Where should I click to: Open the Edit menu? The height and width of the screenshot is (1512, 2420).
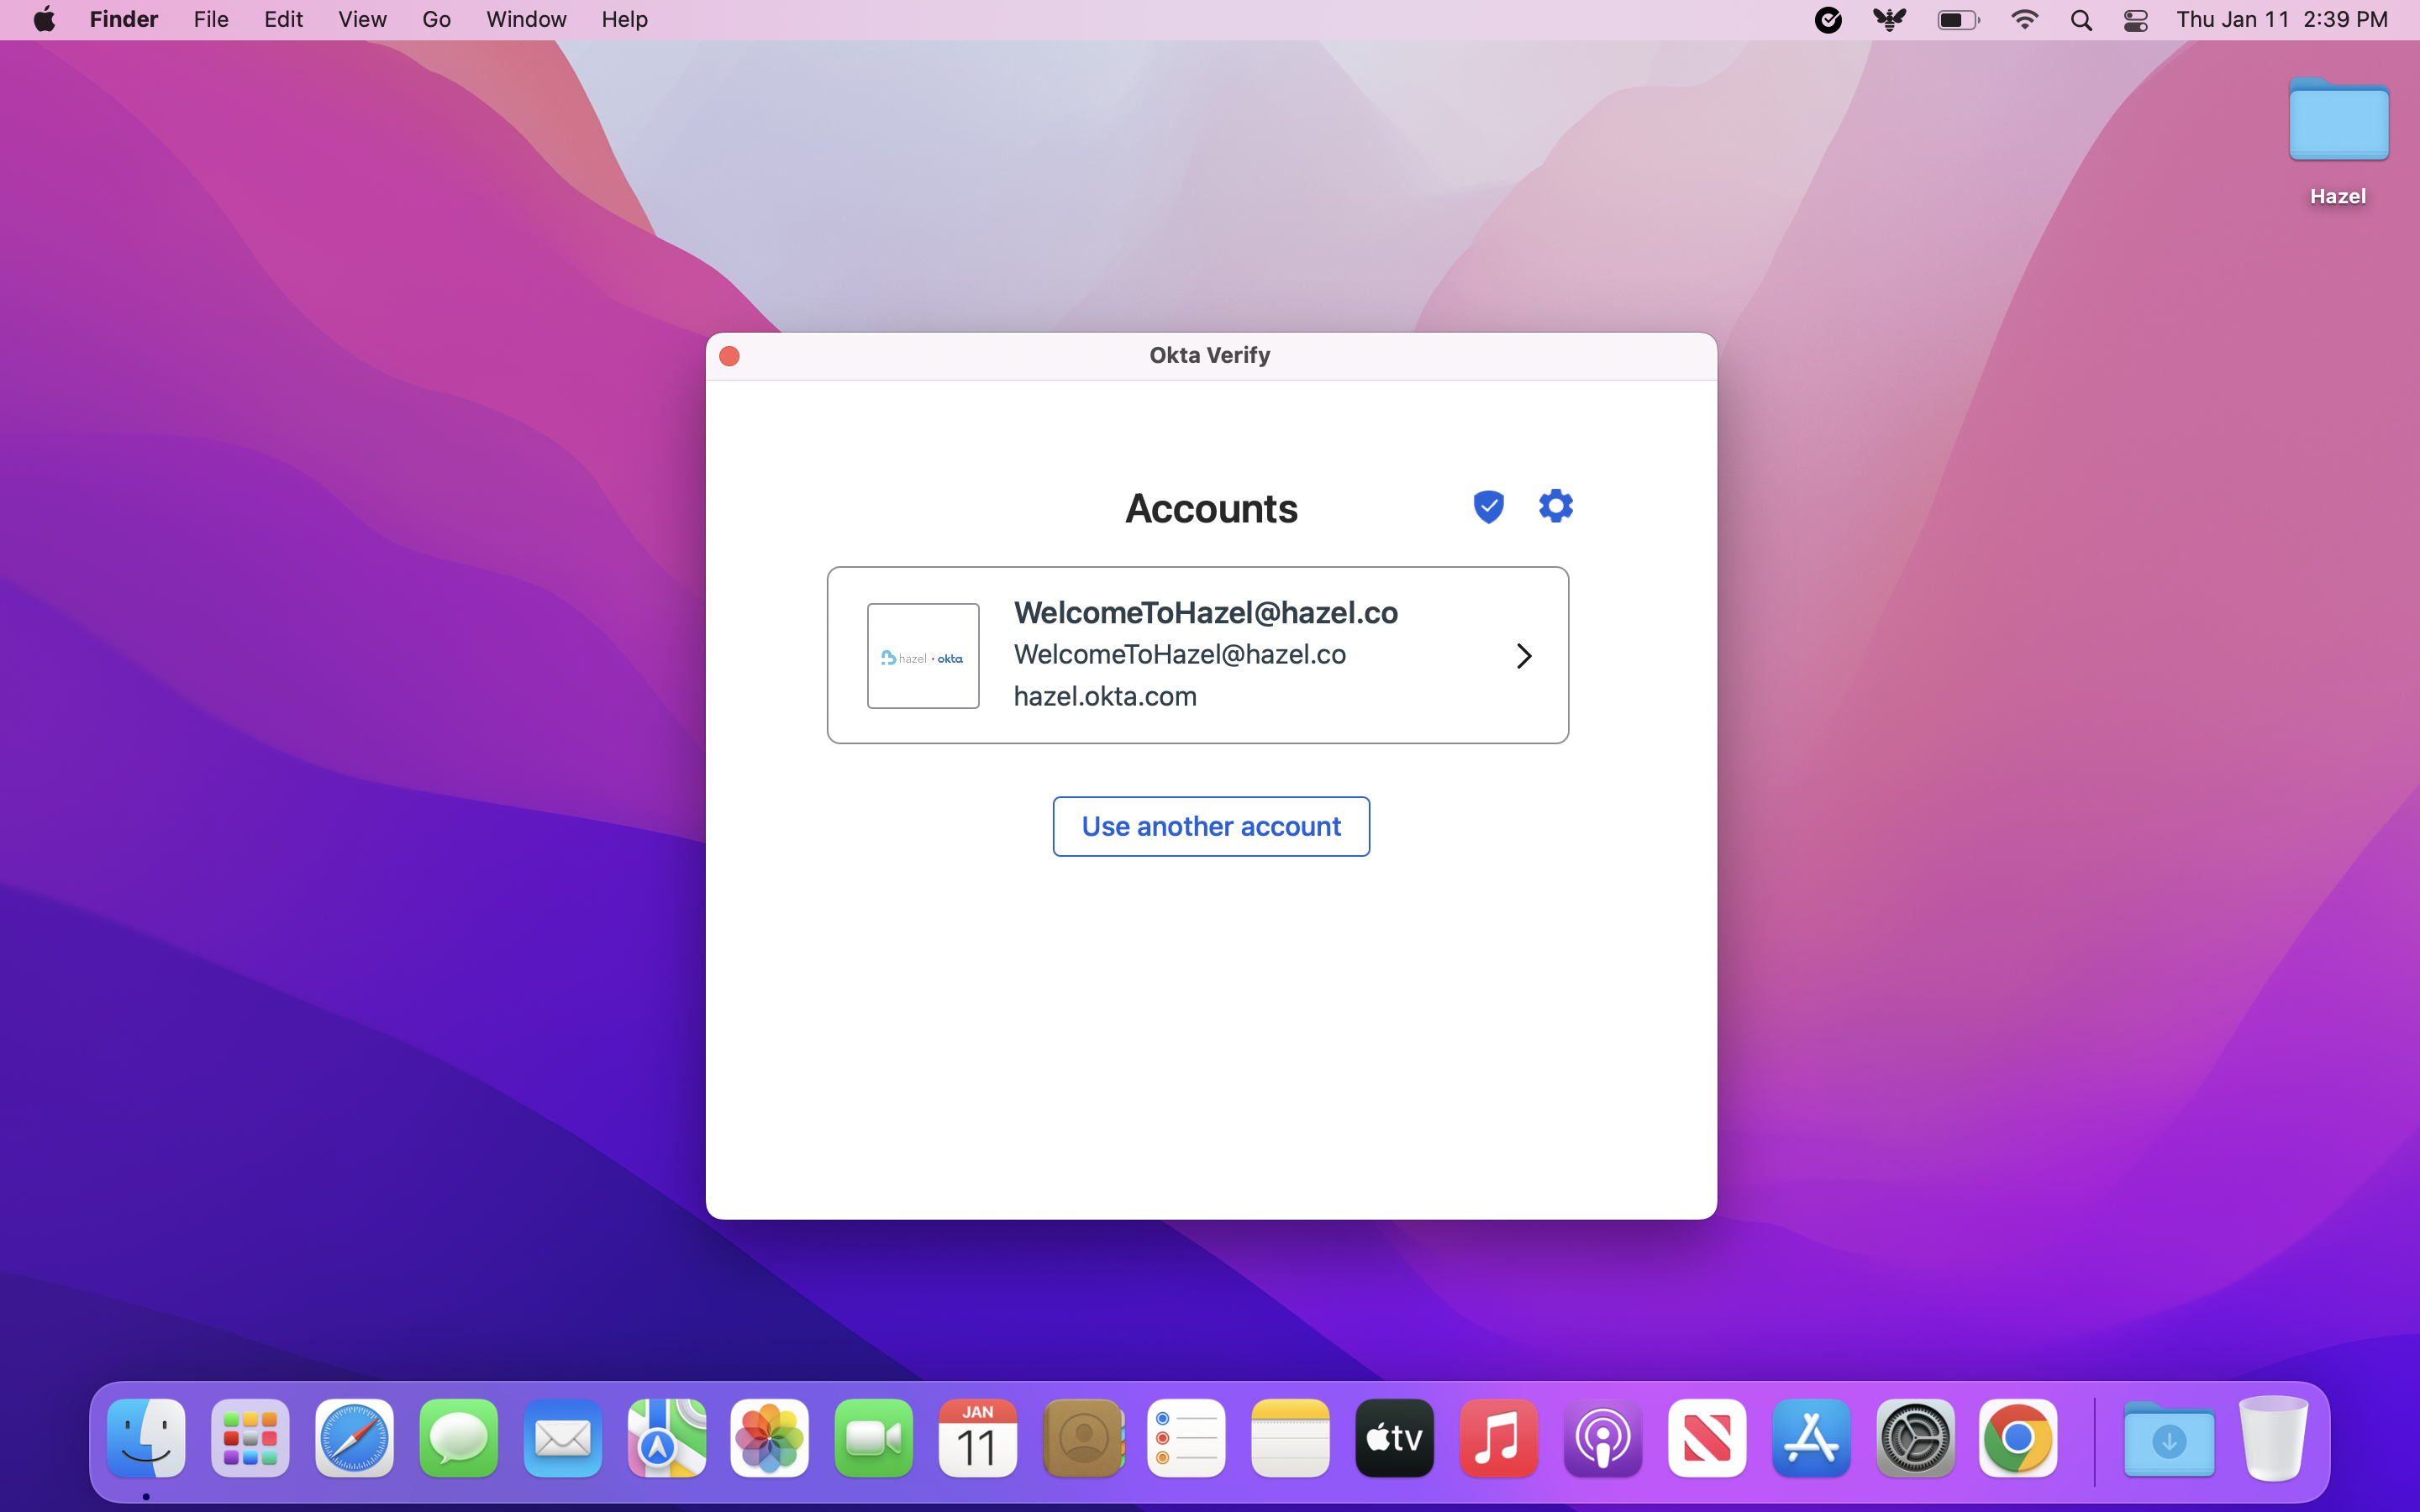(x=283, y=19)
